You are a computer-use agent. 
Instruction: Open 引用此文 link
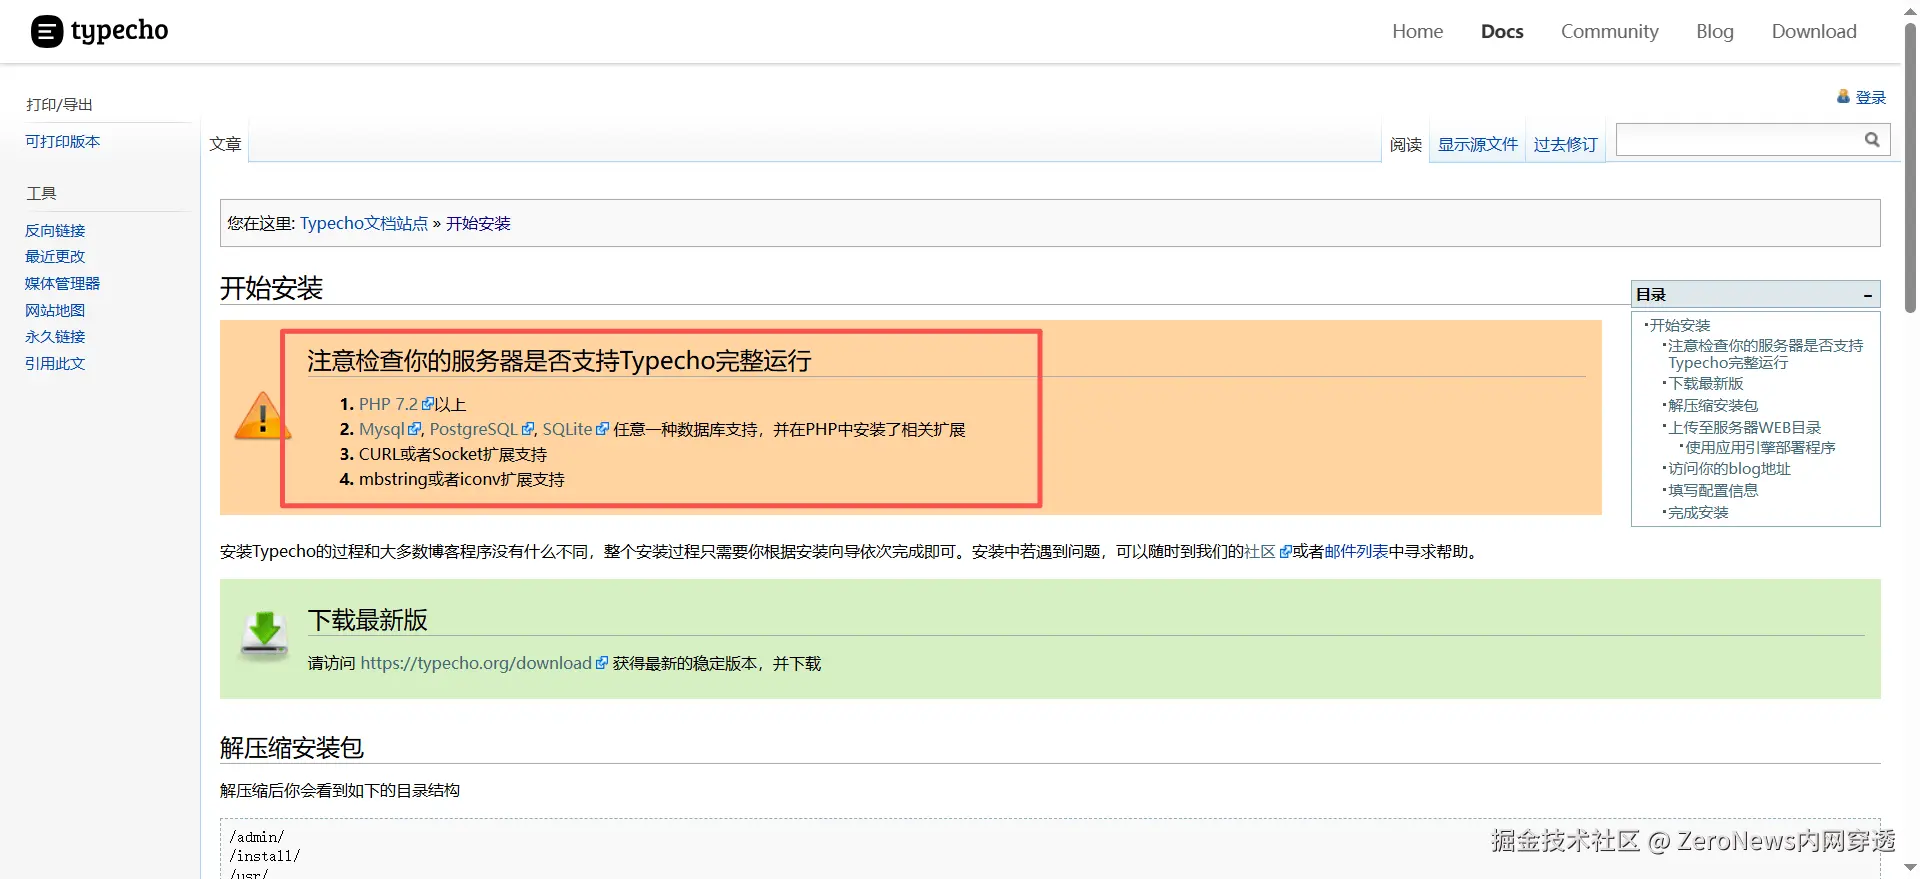55,363
